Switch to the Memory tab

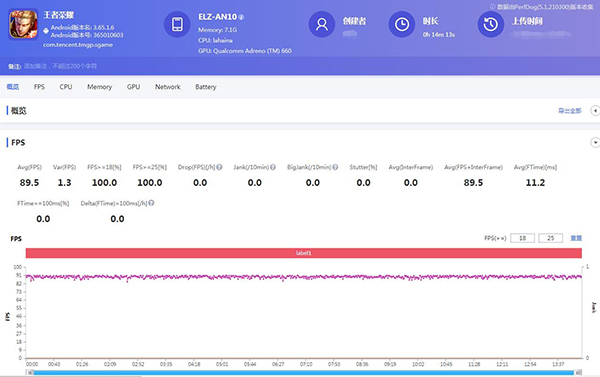[x=99, y=87]
